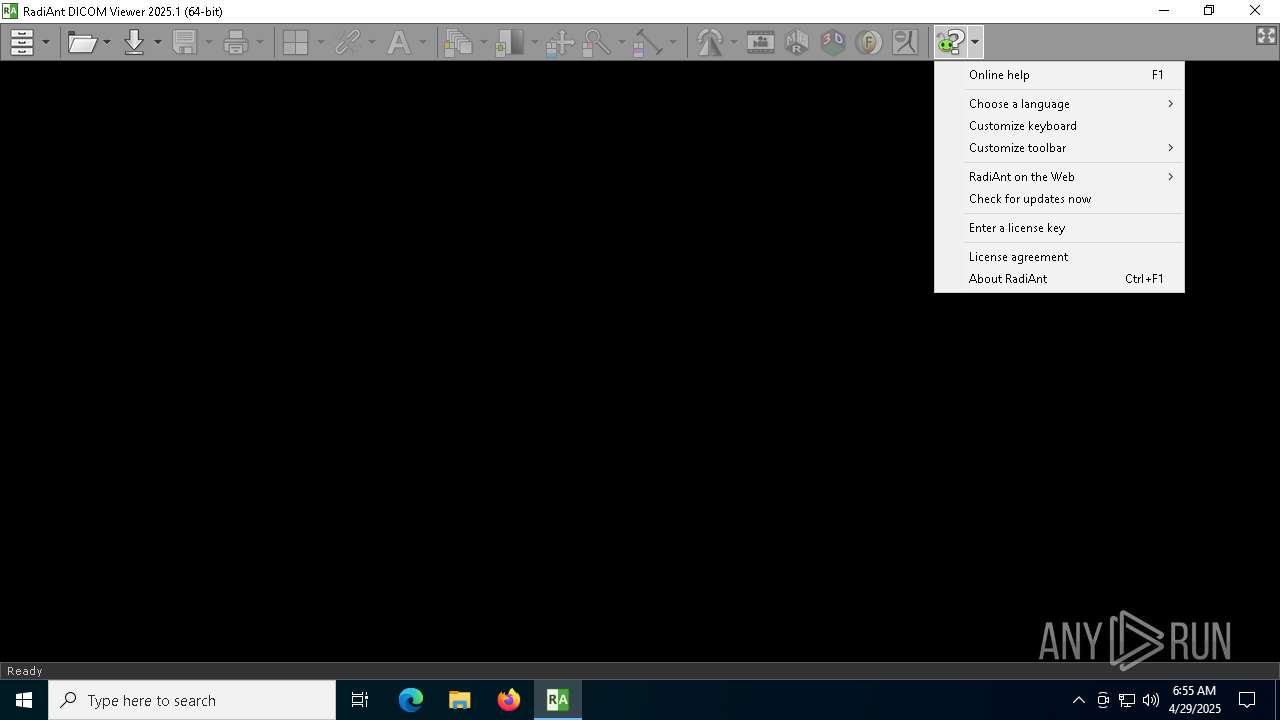Click the print icon
This screenshot has height=720, width=1280.
pos(236,42)
